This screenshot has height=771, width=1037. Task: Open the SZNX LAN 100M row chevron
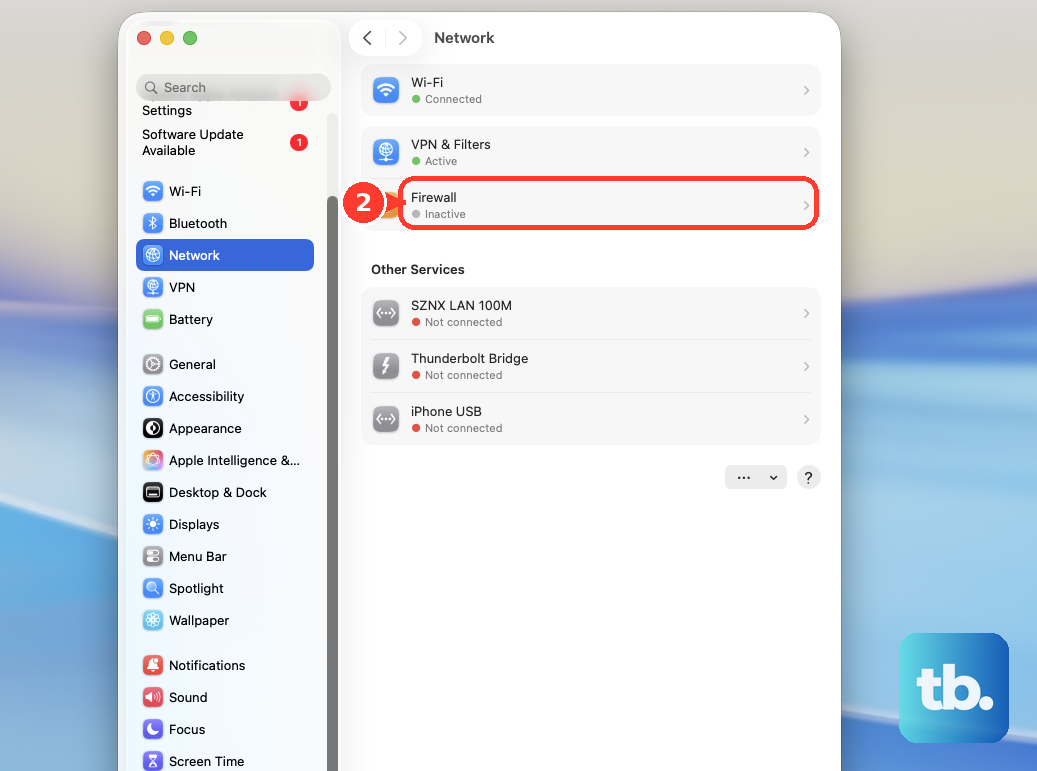click(x=806, y=313)
